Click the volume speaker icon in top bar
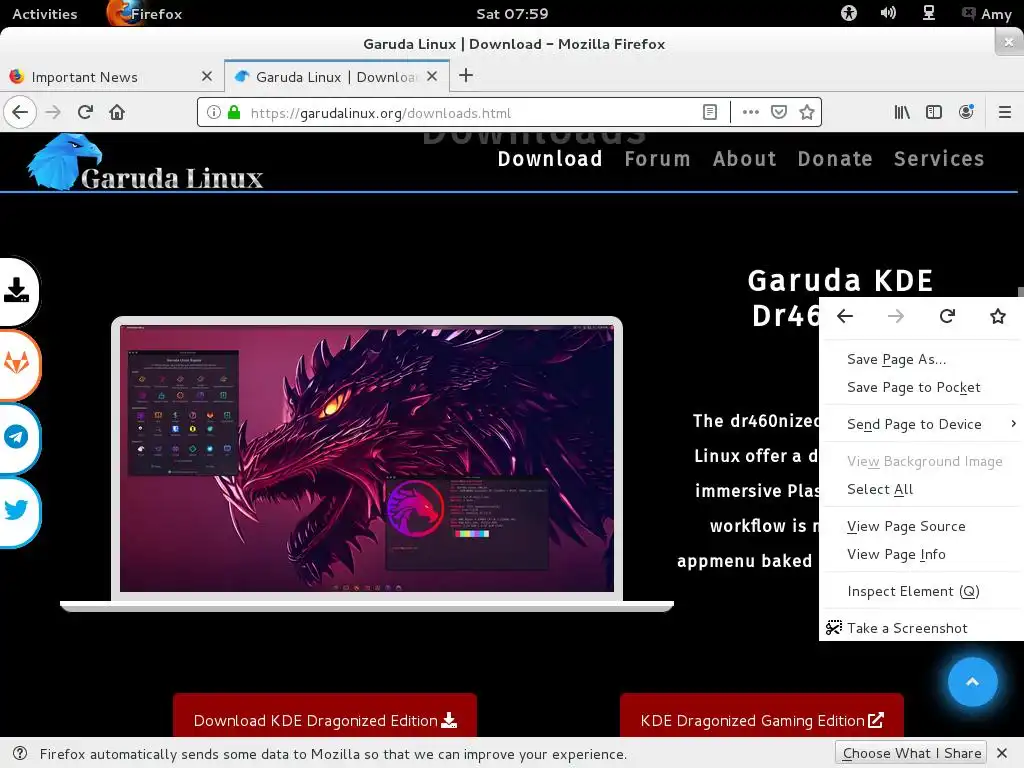This screenshot has height=768, width=1024. (888, 13)
